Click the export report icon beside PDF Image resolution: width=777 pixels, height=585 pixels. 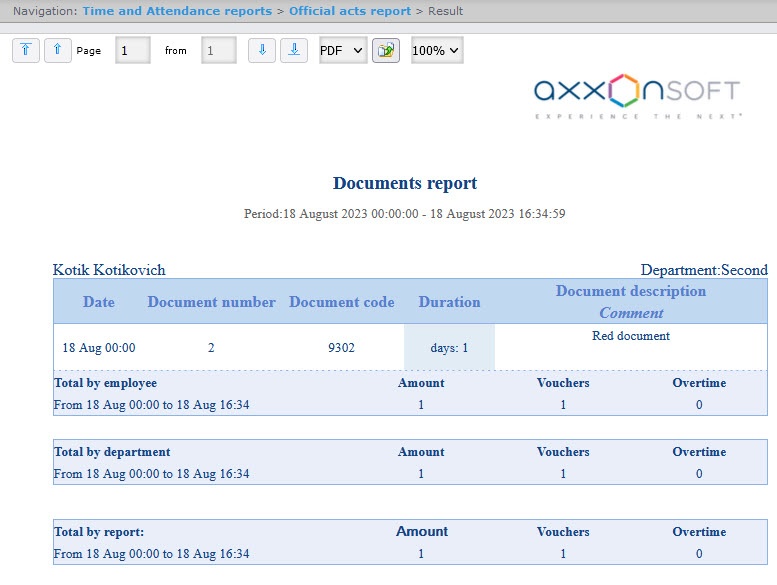pyautogui.click(x=386, y=50)
